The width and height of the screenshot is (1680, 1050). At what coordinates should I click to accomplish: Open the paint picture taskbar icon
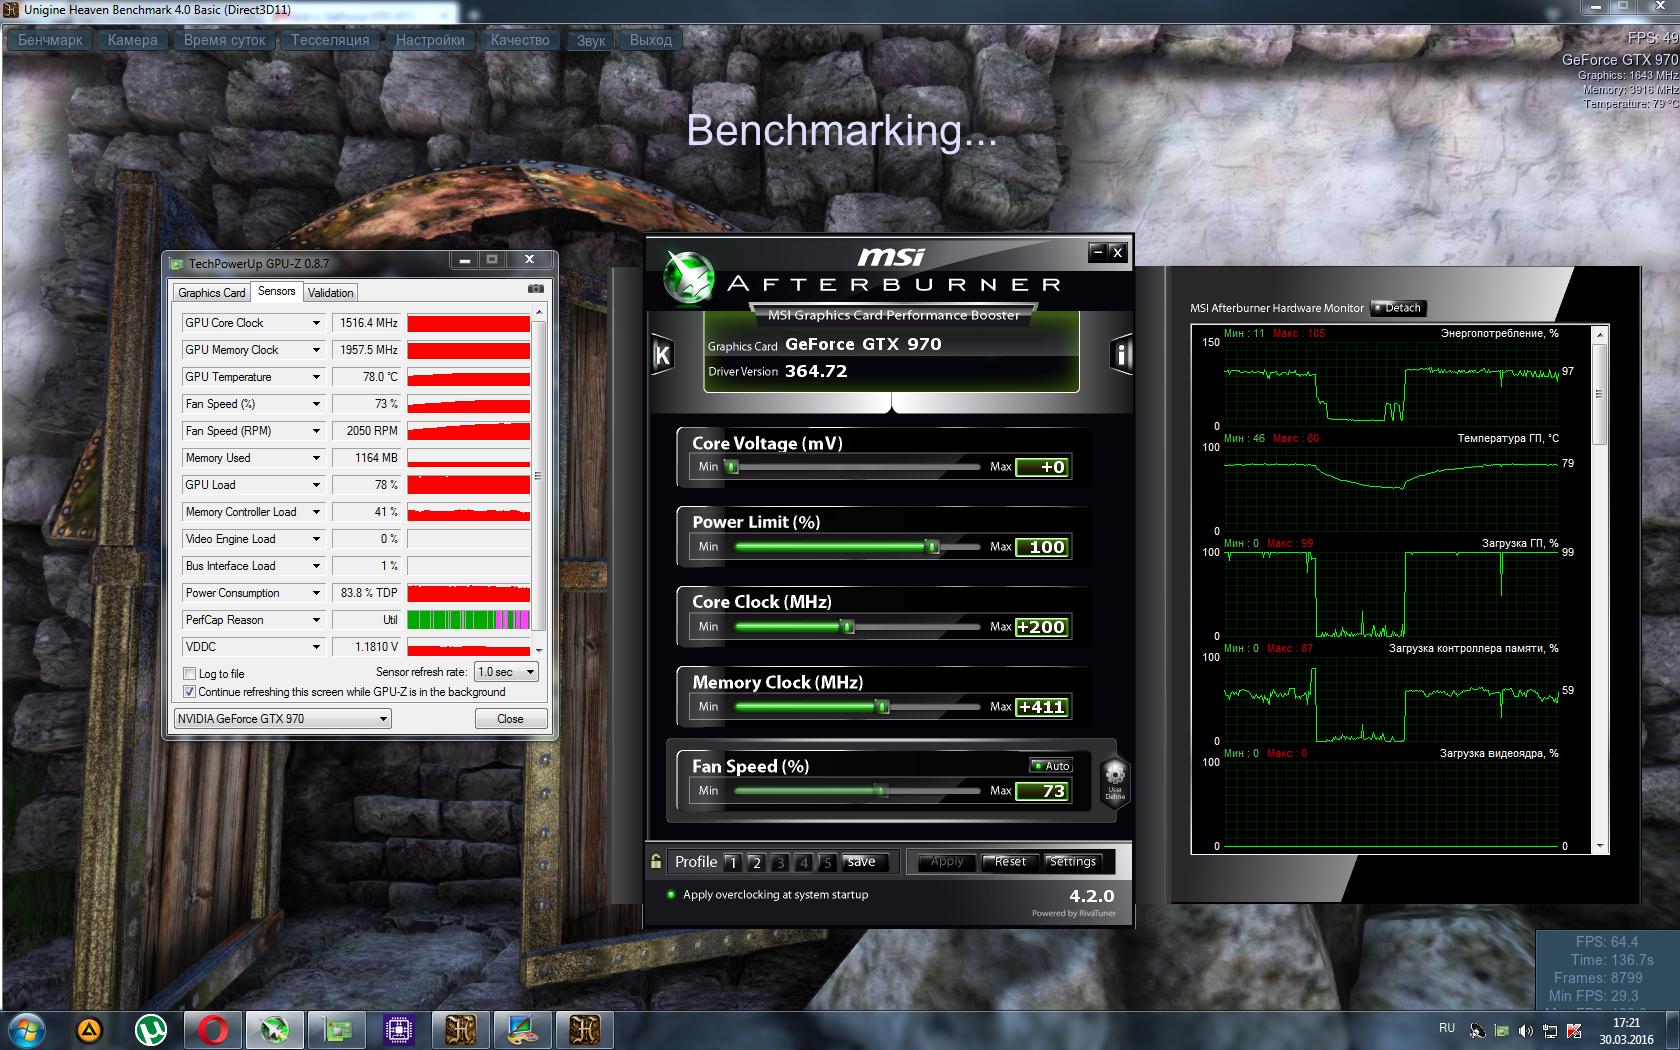(x=523, y=1029)
